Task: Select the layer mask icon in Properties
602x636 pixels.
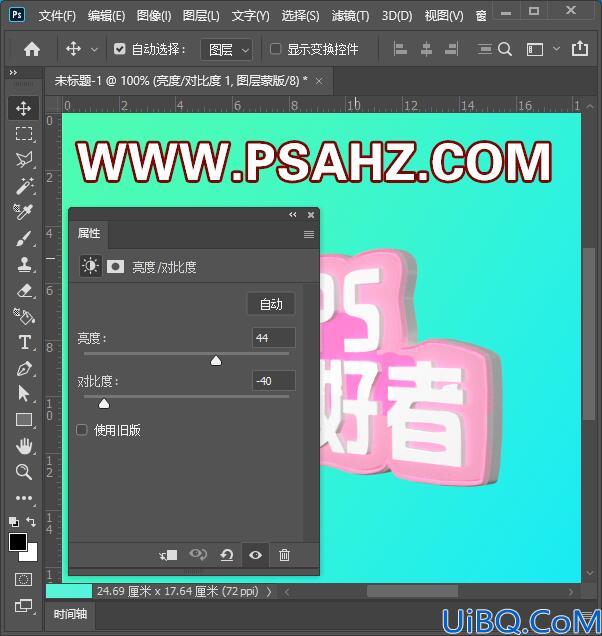Action: click(x=115, y=266)
